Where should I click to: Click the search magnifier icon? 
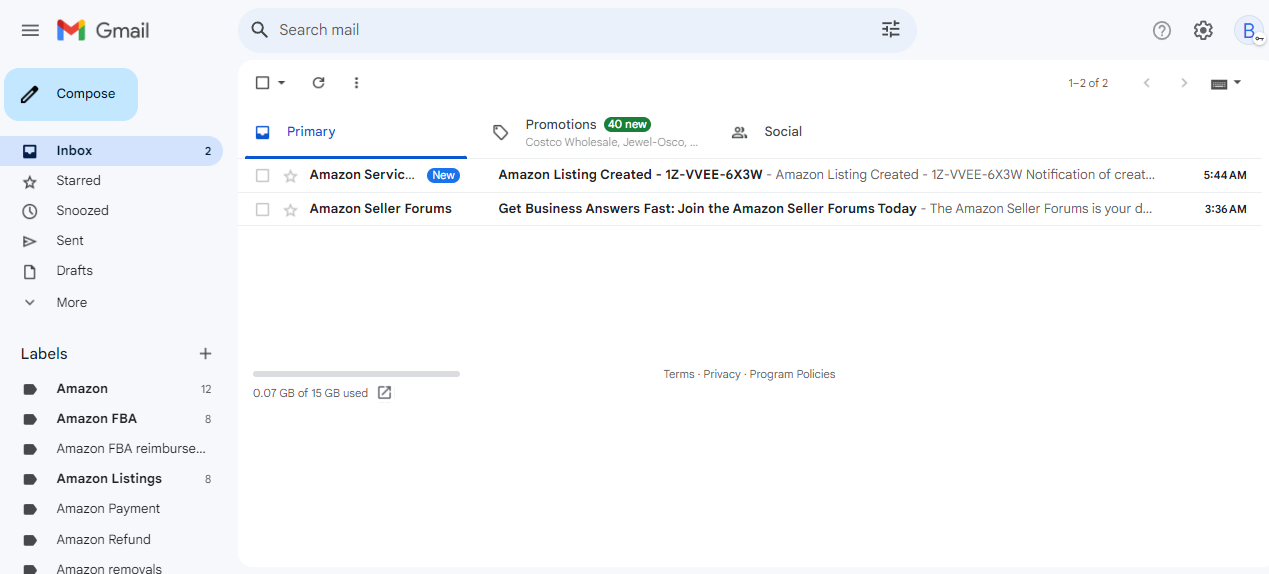(x=260, y=30)
